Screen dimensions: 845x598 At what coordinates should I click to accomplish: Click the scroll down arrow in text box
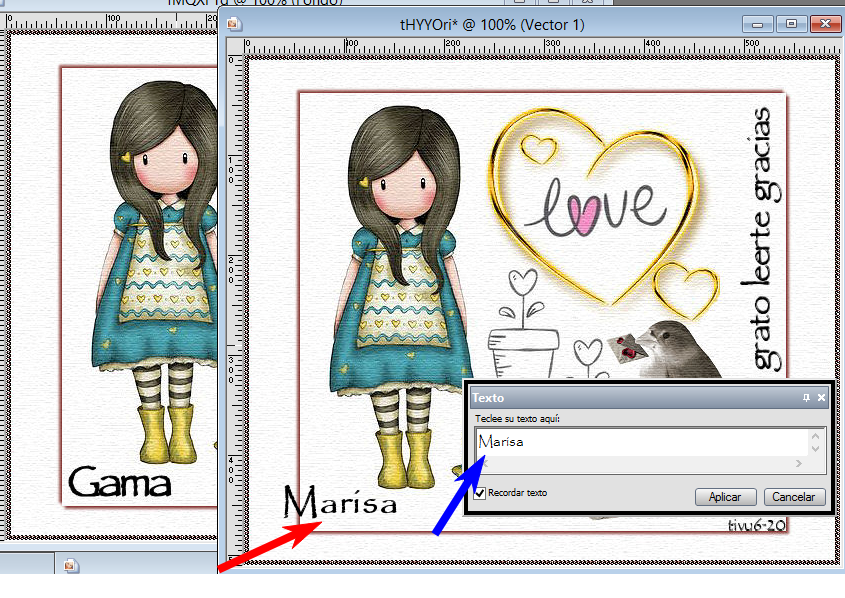tap(815, 449)
